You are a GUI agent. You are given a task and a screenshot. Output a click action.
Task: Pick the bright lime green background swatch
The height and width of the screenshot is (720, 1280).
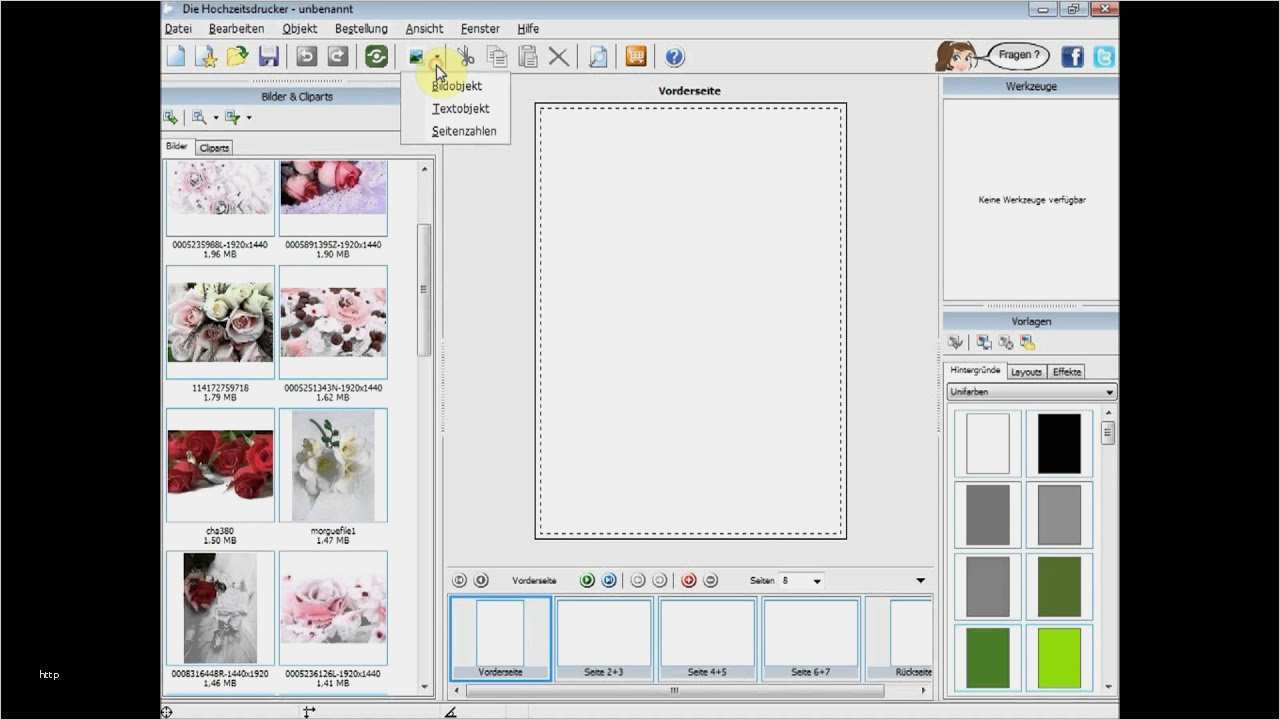tap(1059, 656)
